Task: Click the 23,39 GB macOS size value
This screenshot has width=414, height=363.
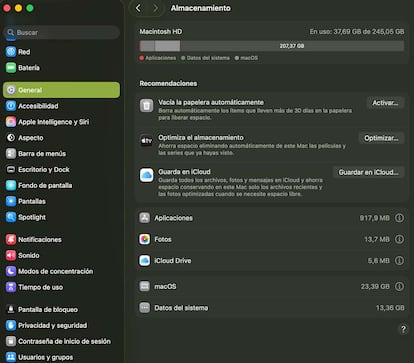Action: (375, 286)
